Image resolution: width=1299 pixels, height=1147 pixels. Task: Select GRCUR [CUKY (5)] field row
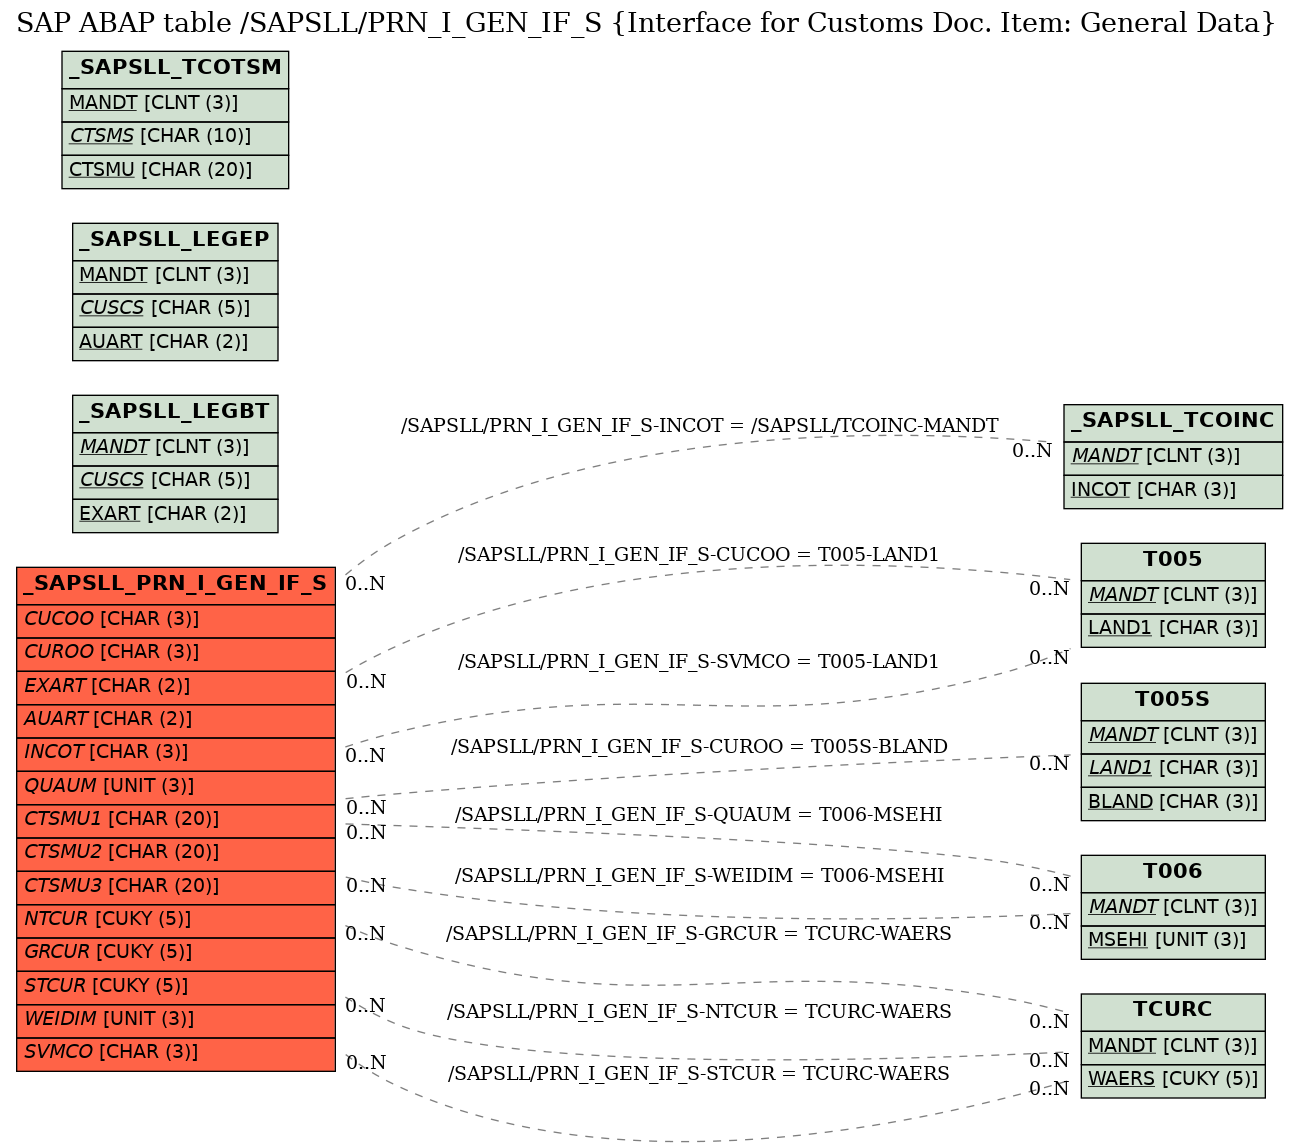click(176, 954)
